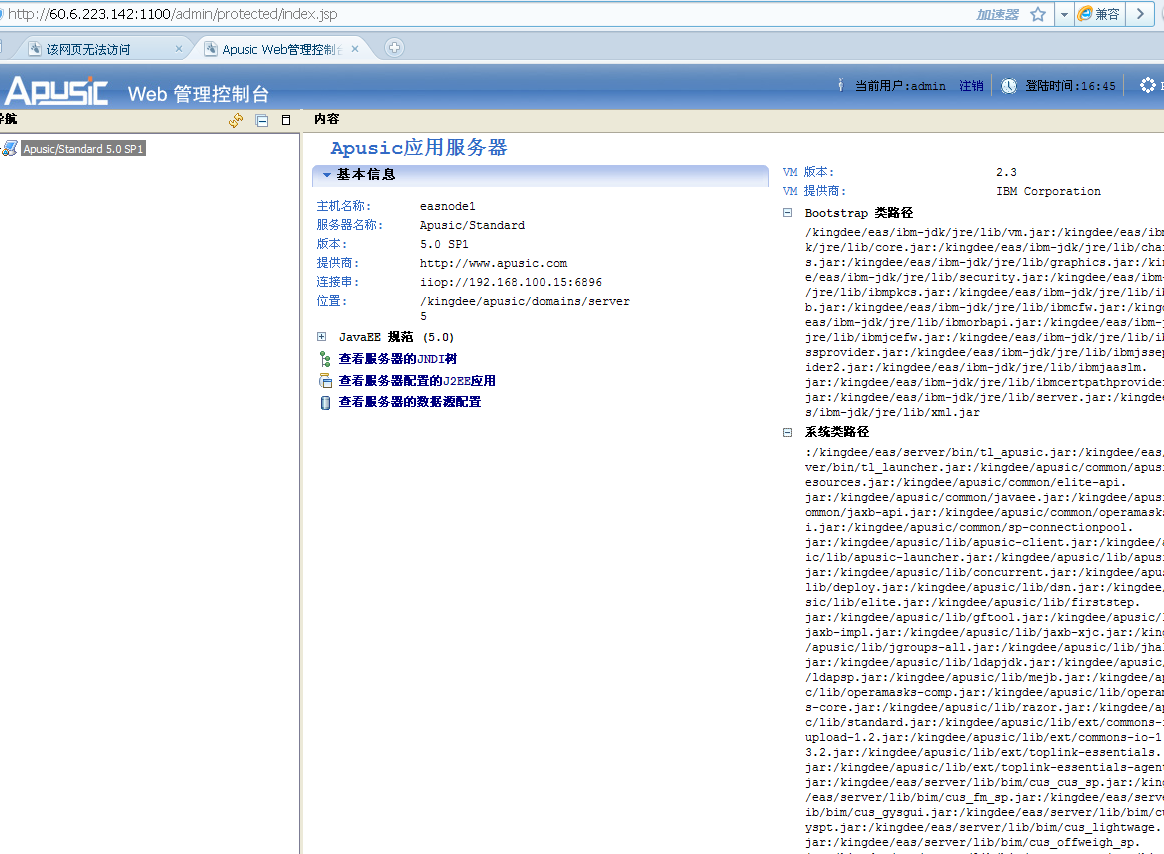1164x854 pixels.
Task: Select Apusic/Standard 5.0 SP1 tree node
Action: coord(83,149)
